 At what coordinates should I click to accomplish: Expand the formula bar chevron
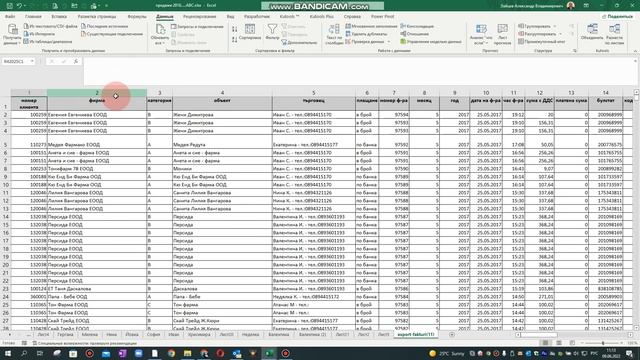tap(635, 61)
